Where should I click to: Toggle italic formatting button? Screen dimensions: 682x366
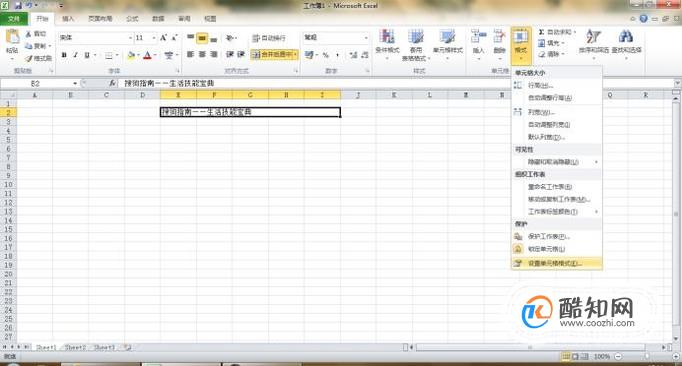pos(75,55)
